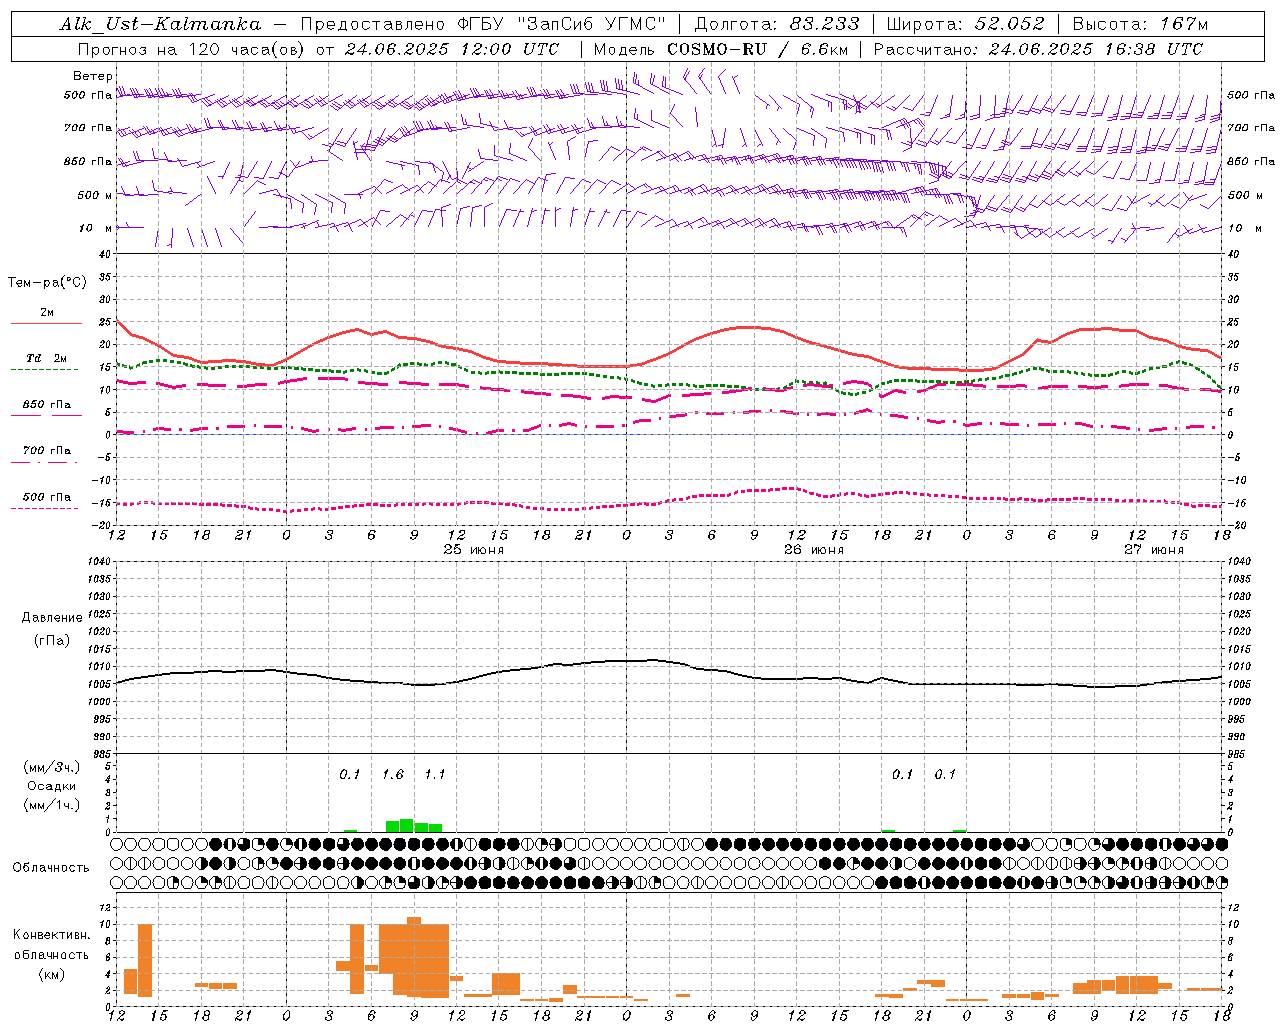Click the 500 м wind level label beside Ветер
This screenshot has height=1024, width=1280.
pyautogui.click(x=96, y=195)
